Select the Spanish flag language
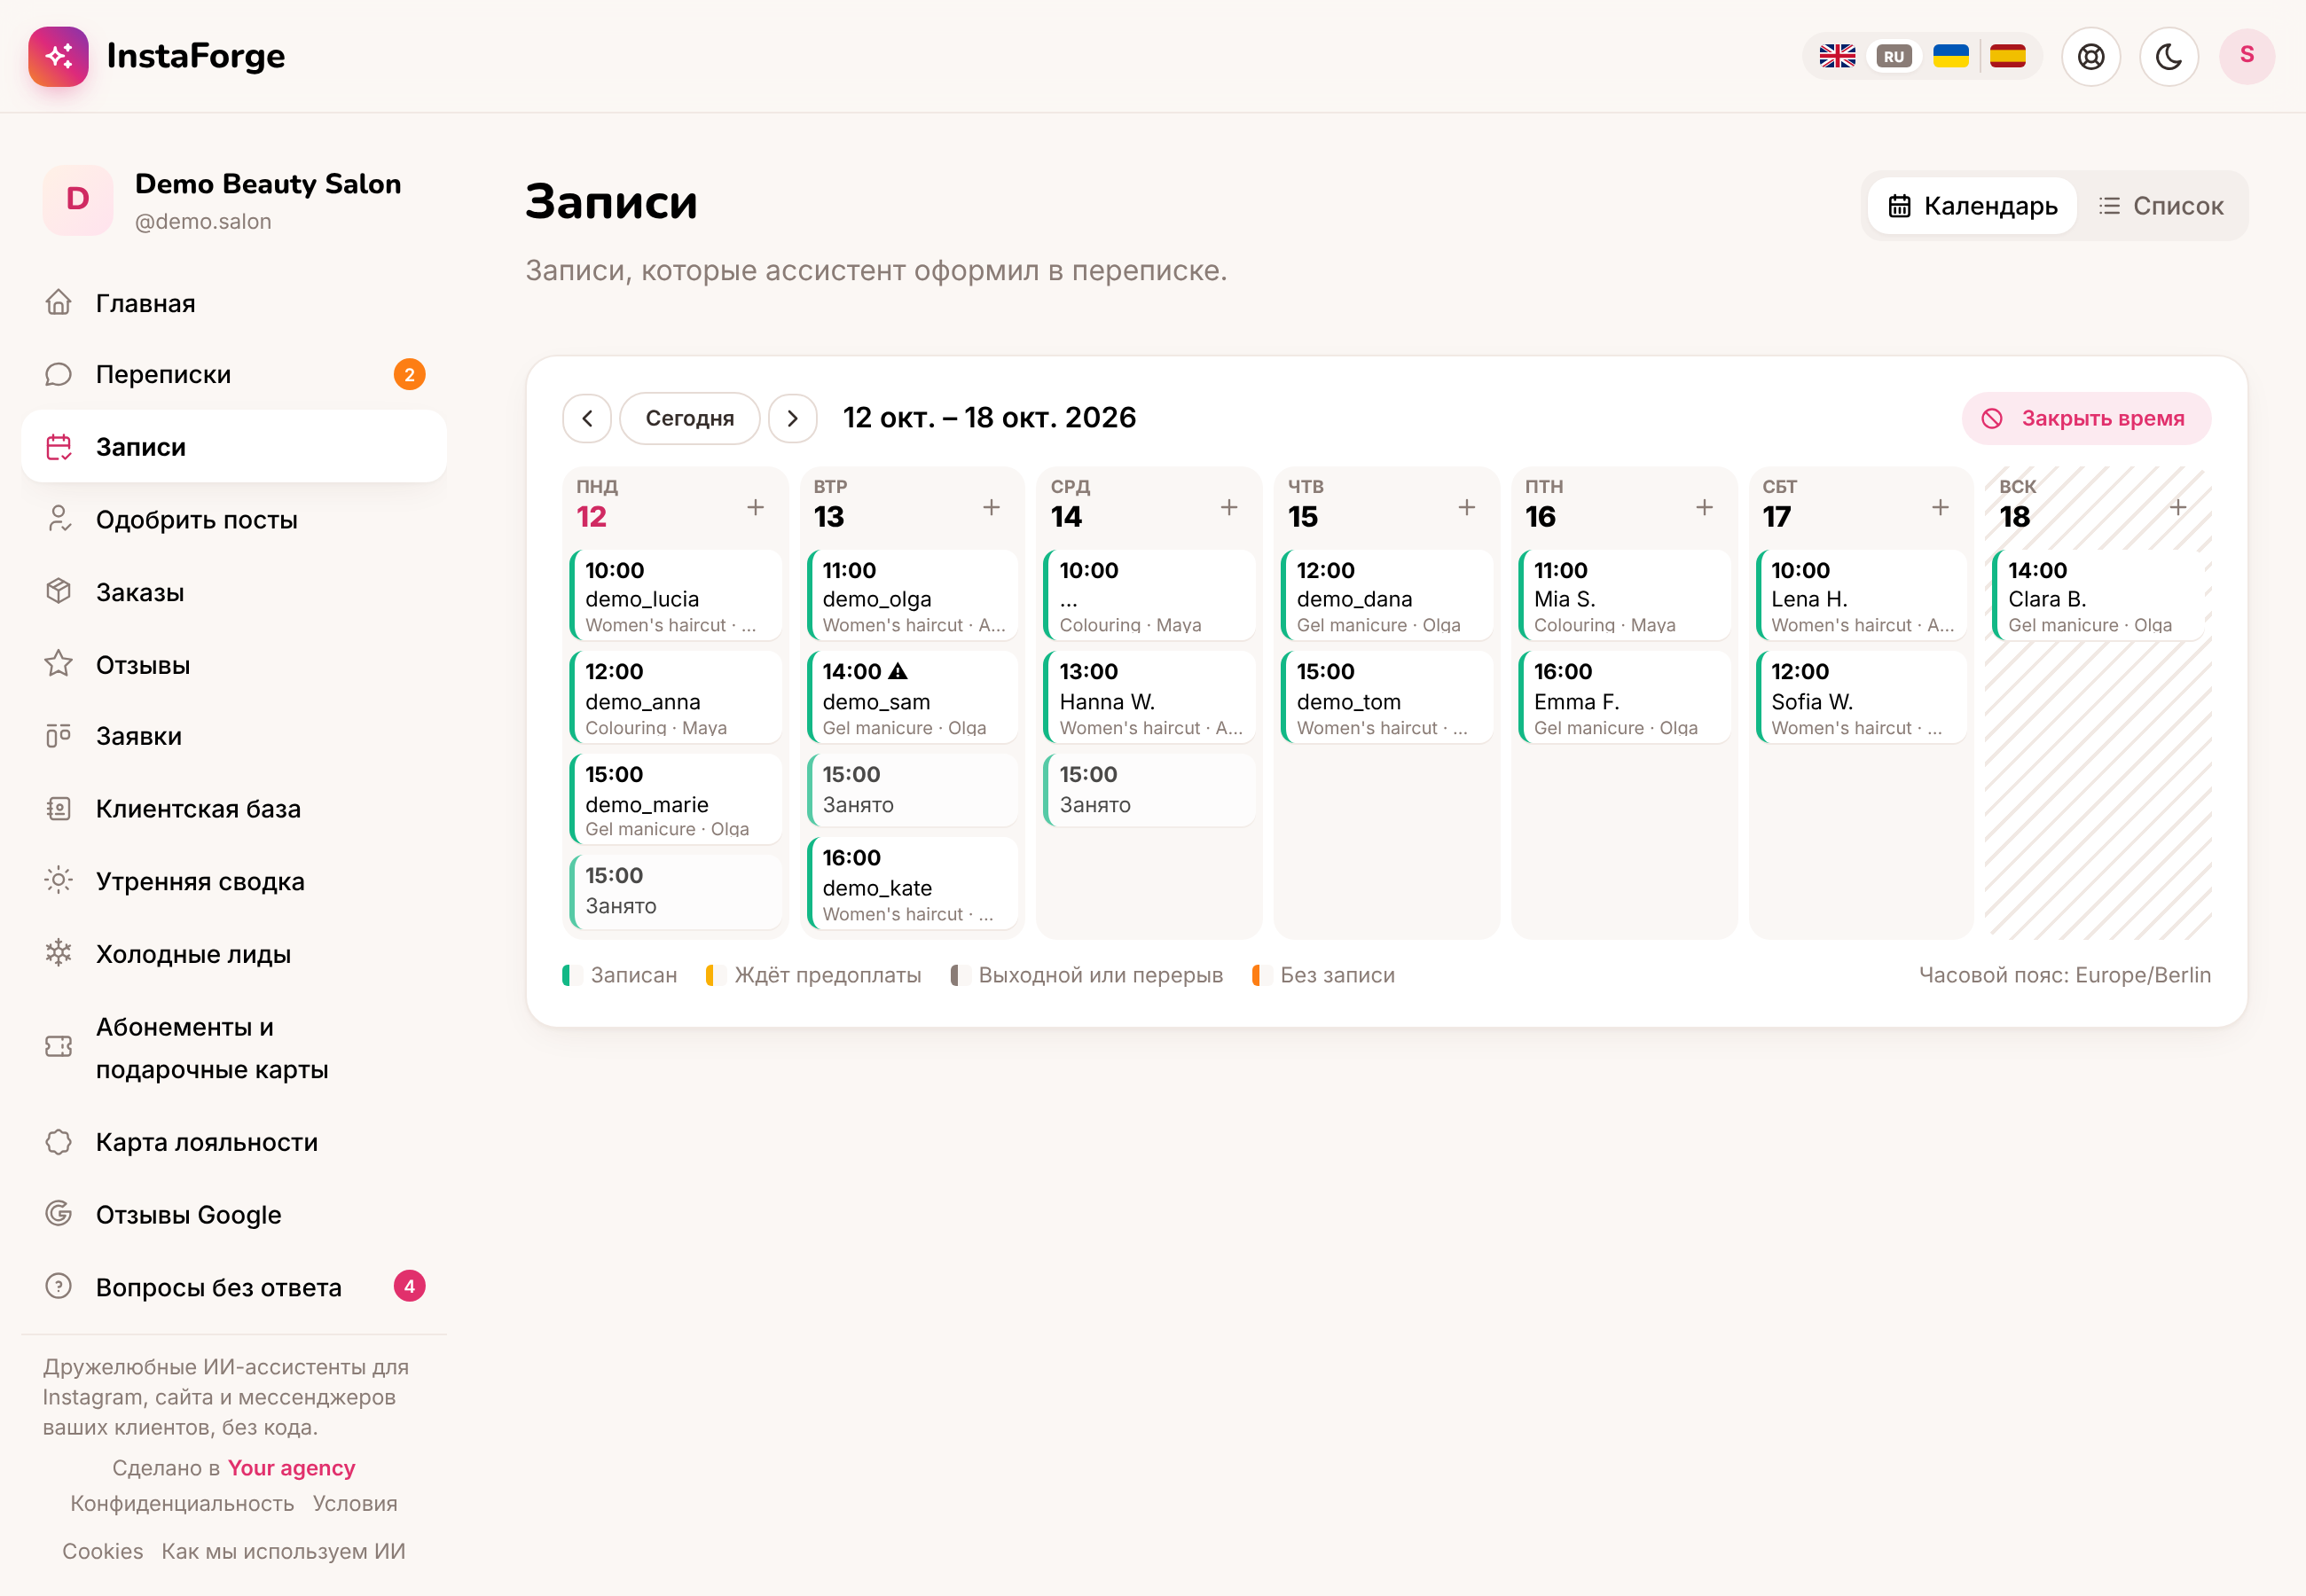The height and width of the screenshot is (1596, 2306). point(2007,56)
